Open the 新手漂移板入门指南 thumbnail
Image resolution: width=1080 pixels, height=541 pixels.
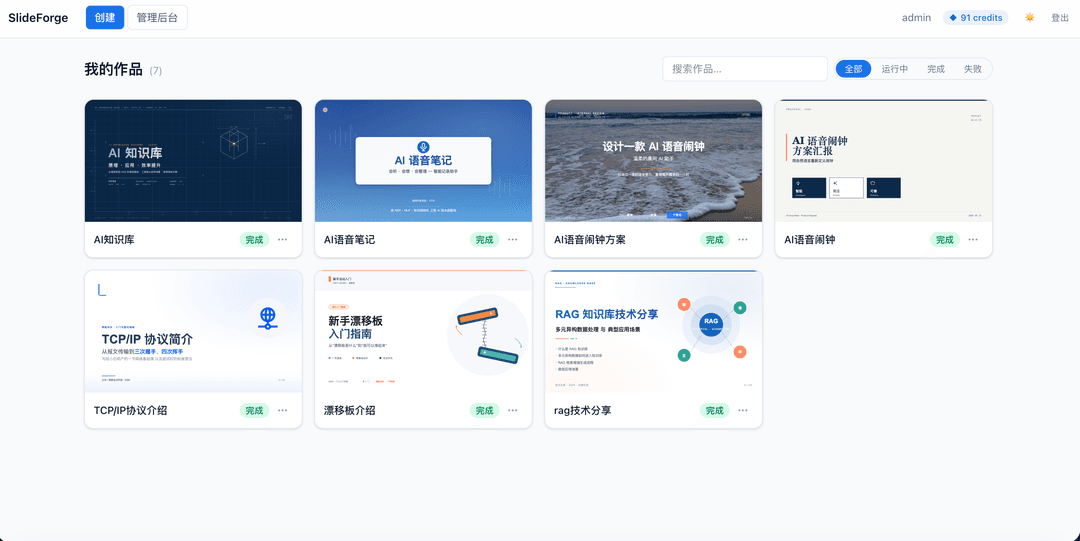click(423, 331)
